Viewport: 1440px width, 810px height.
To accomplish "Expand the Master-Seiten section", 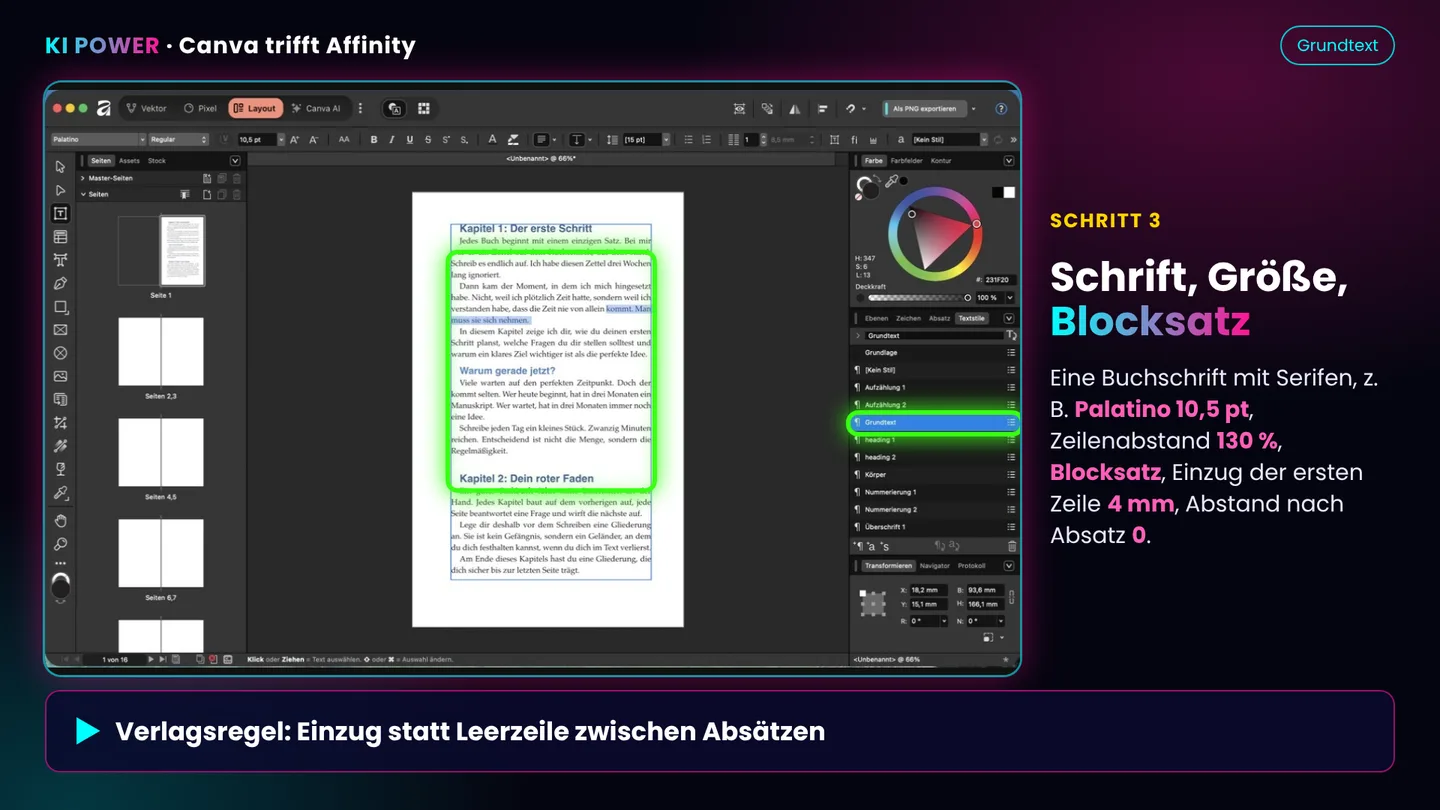I will click(83, 178).
